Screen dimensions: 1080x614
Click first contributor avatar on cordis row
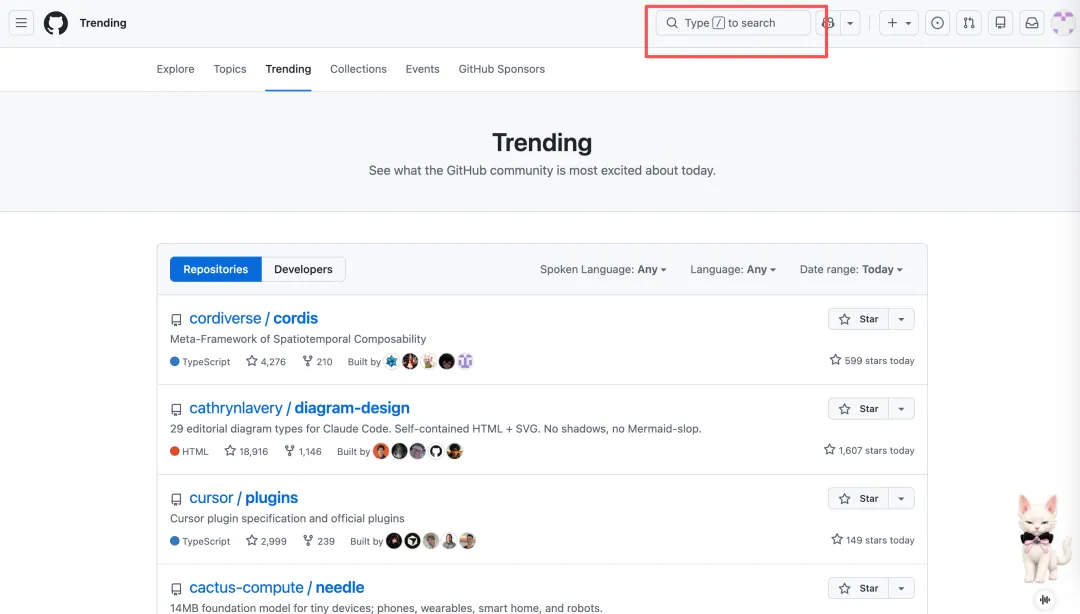tap(391, 361)
